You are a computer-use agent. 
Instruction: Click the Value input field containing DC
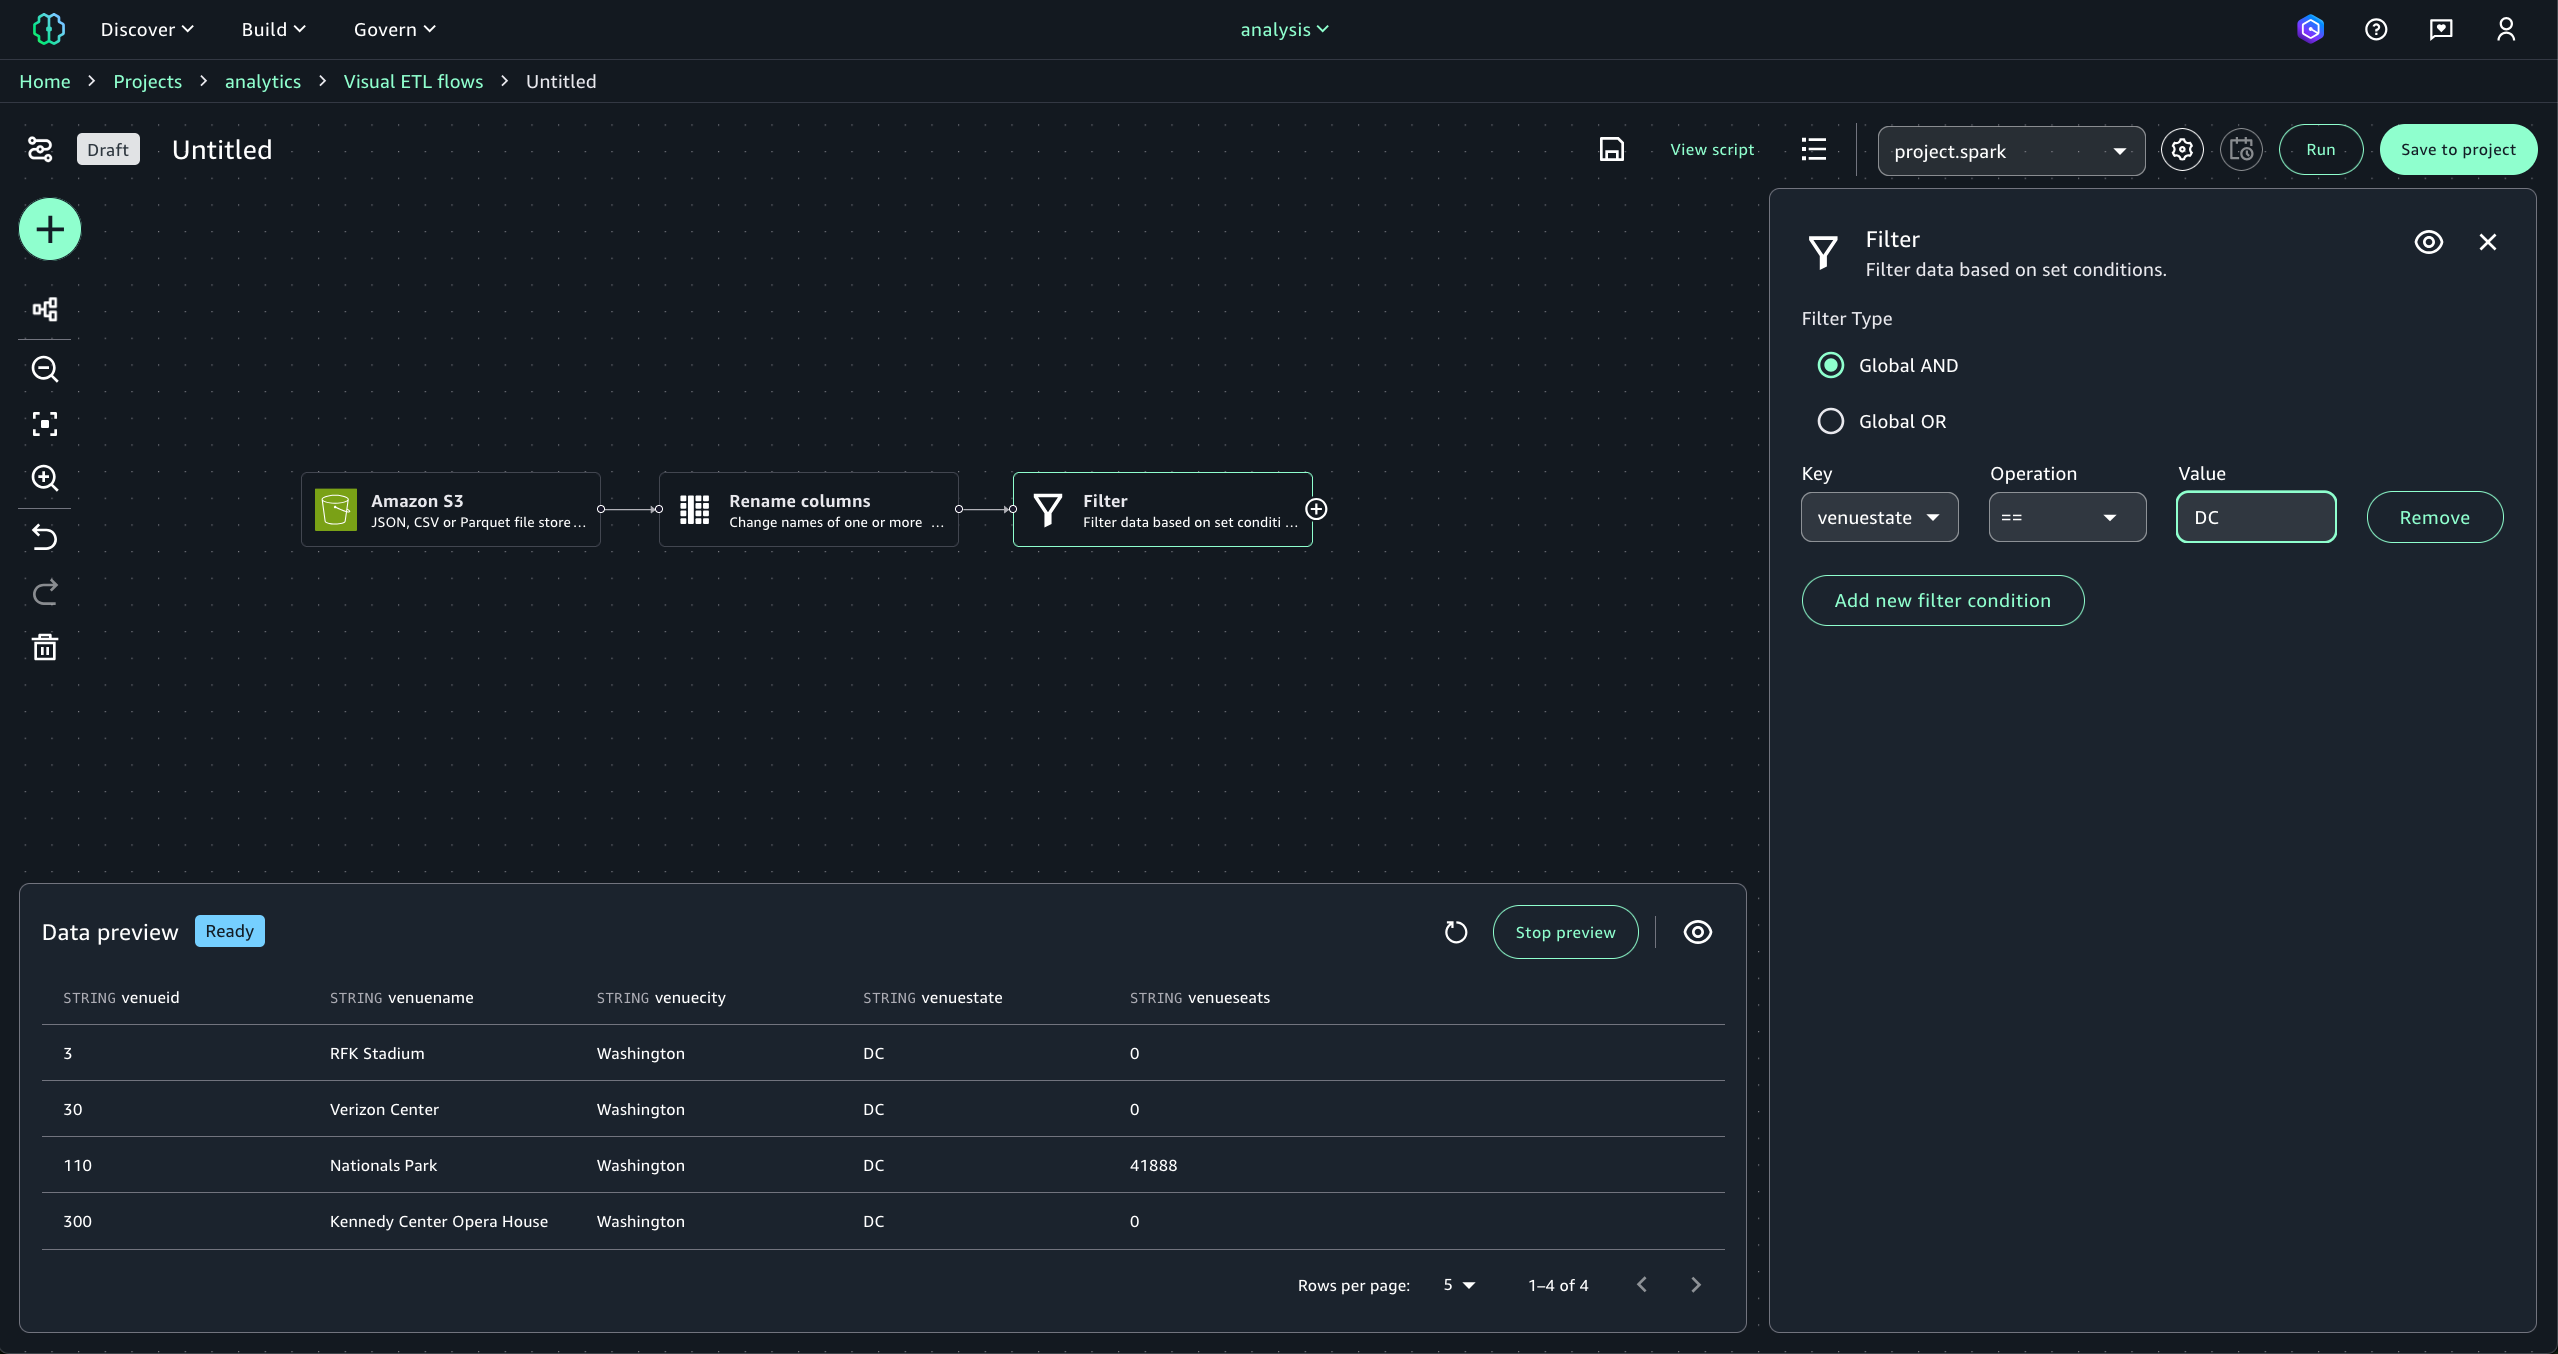coord(2255,517)
